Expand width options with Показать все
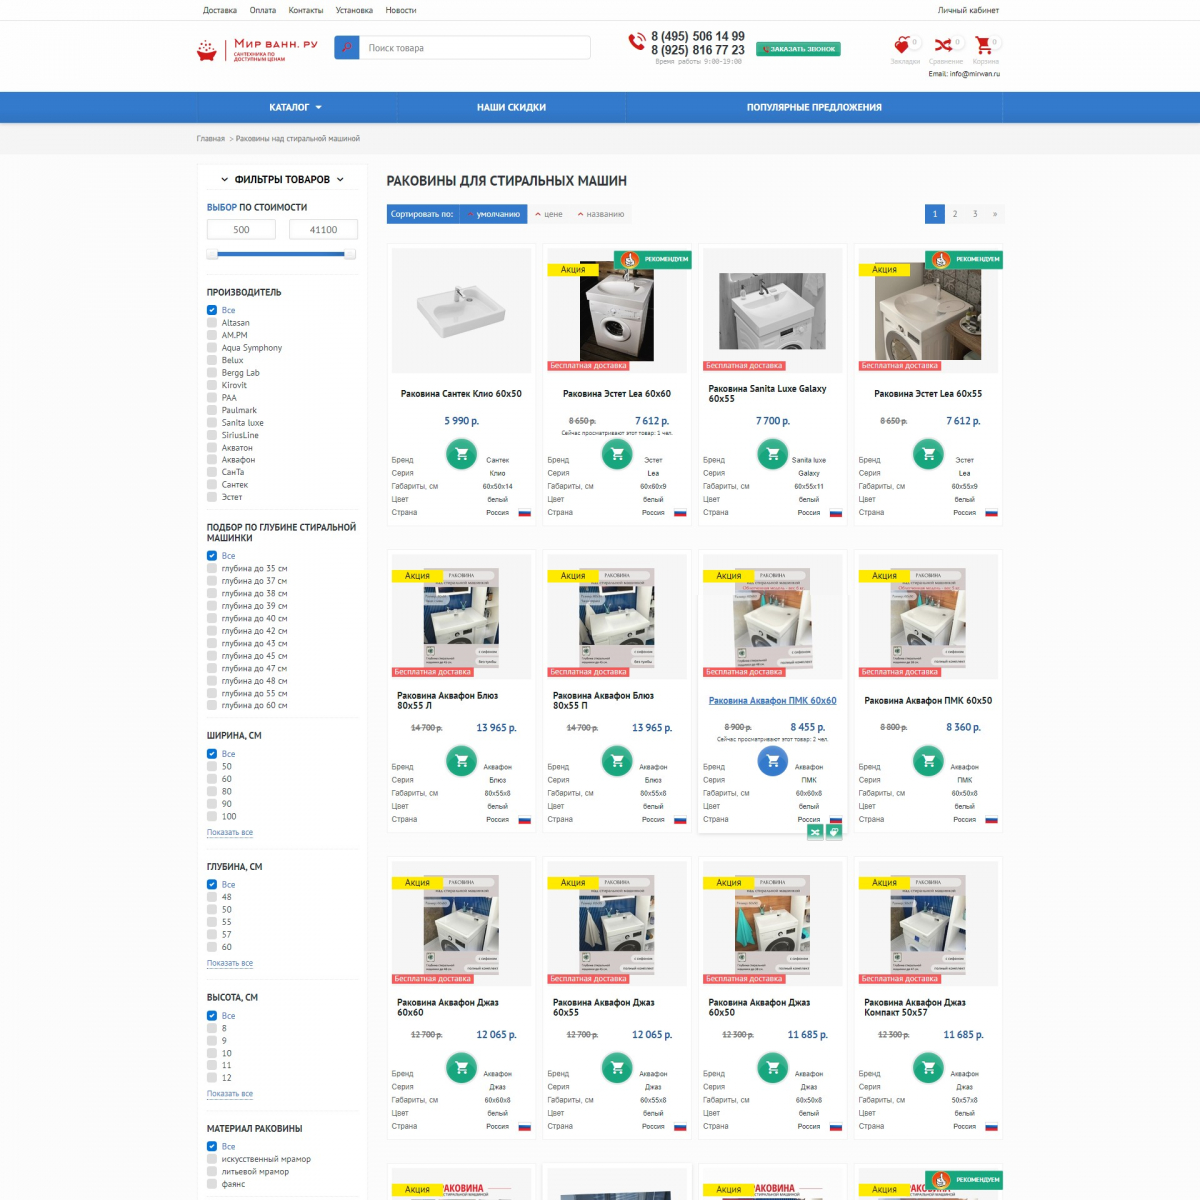 click(230, 832)
